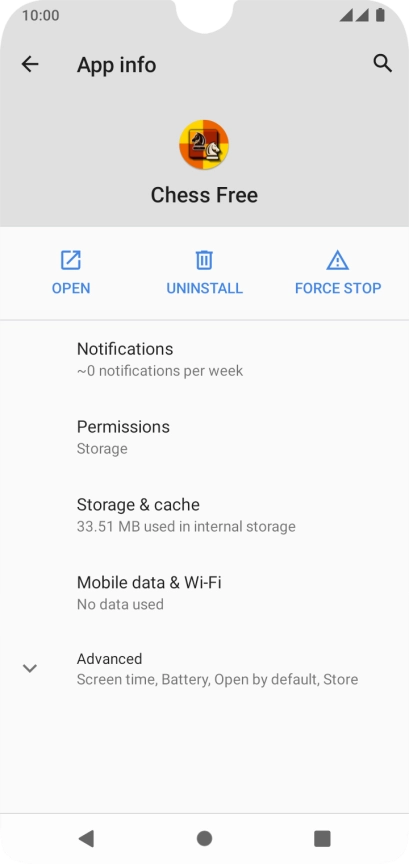
Task: Tap the Android back triangle button
Action: click(x=86, y=839)
